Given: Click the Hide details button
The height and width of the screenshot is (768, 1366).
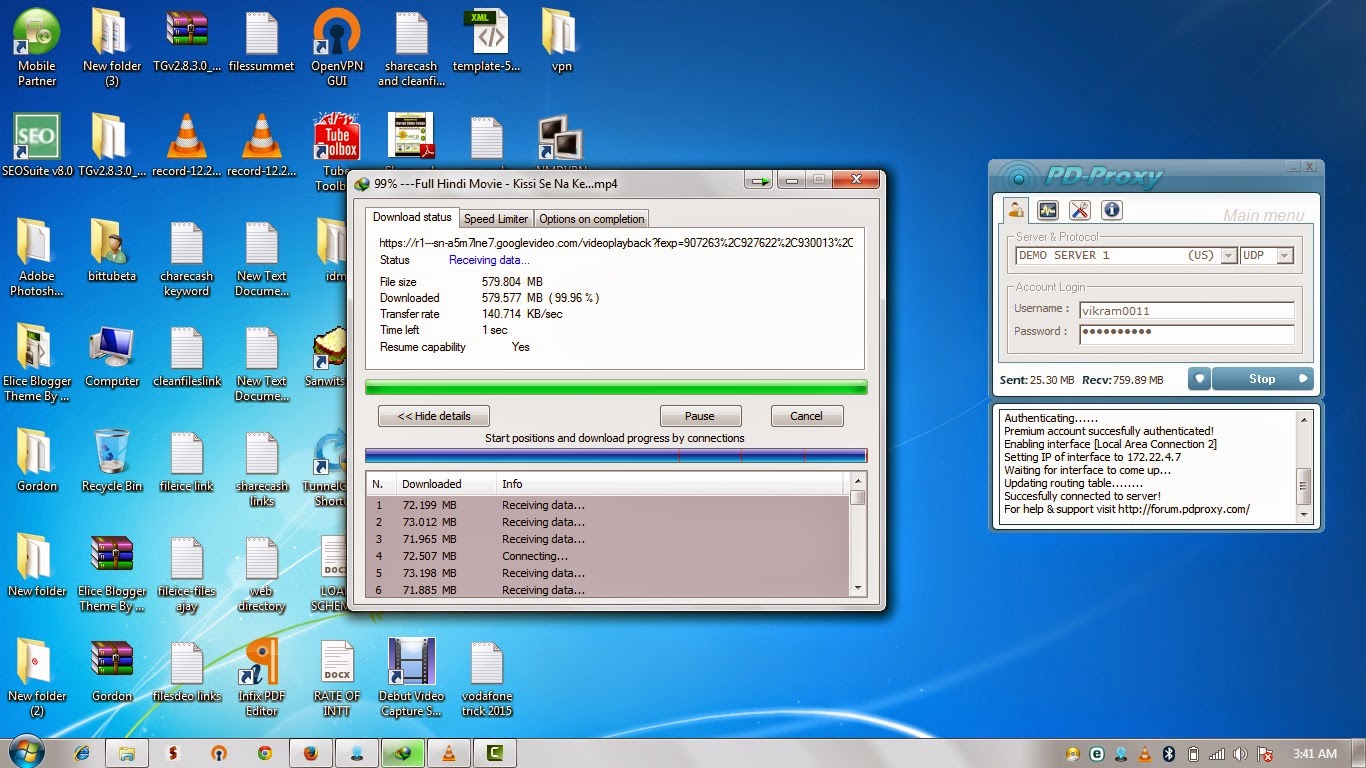Looking at the screenshot, I should (434, 416).
